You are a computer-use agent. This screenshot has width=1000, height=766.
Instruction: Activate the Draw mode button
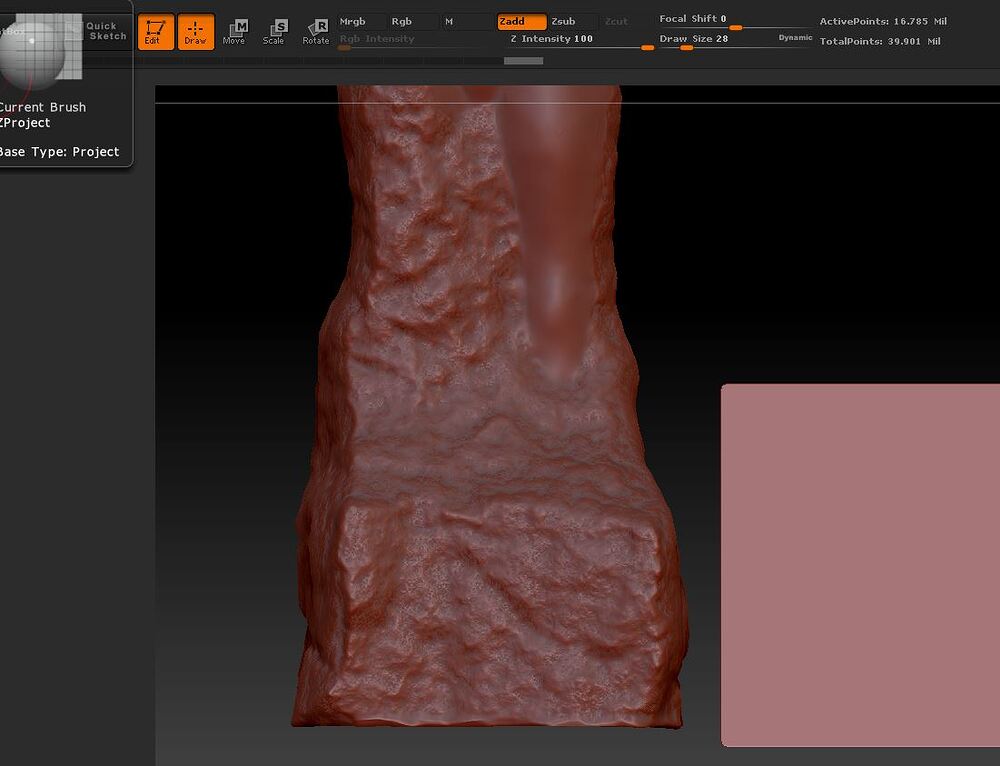click(x=196, y=31)
